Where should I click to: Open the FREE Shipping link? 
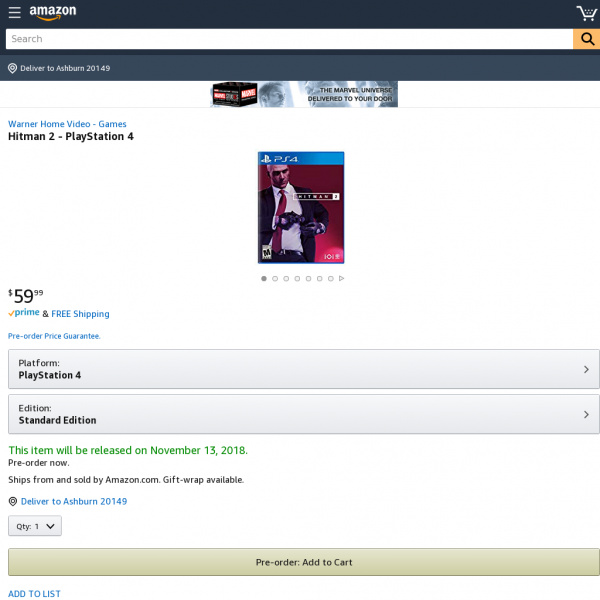pyautogui.click(x=80, y=314)
